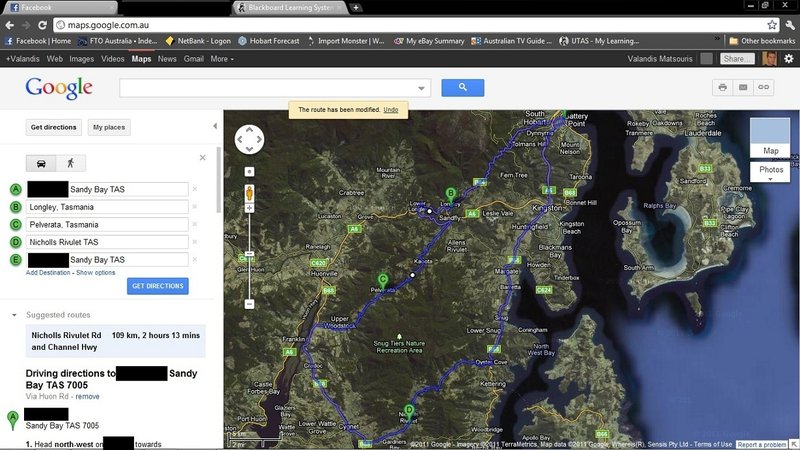Screen dimensions: 800x450
Task: Open the NetBank - Logon bookmark
Action: [x=198, y=41]
